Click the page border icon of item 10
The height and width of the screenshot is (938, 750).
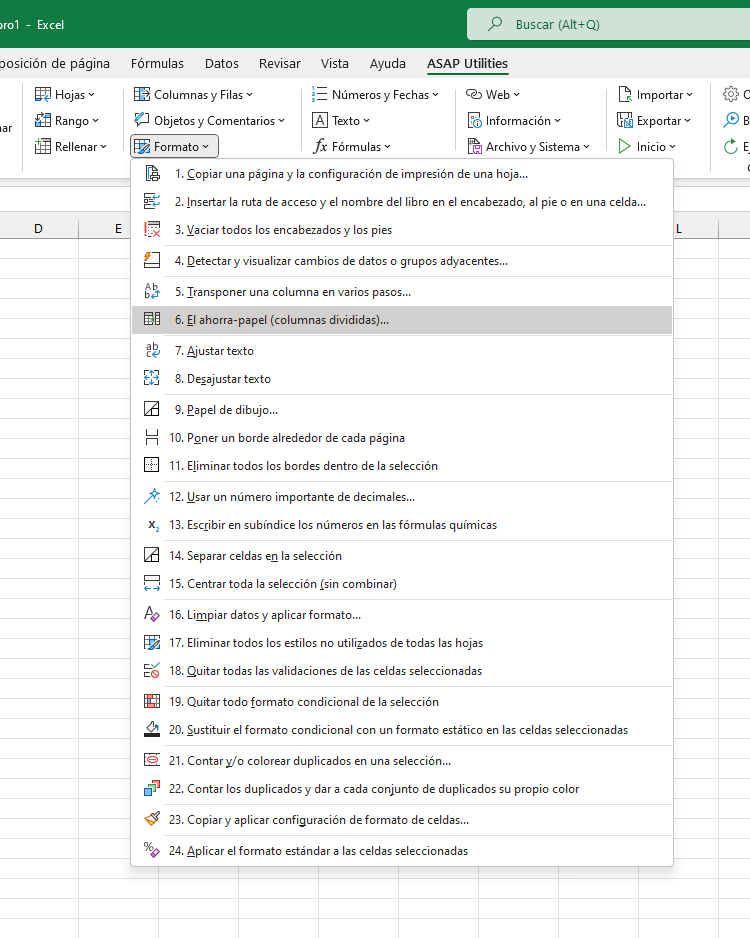point(152,438)
